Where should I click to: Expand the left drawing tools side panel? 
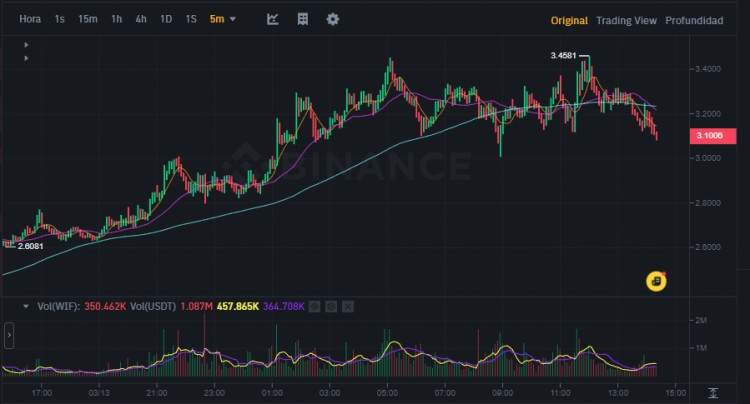(9, 335)
